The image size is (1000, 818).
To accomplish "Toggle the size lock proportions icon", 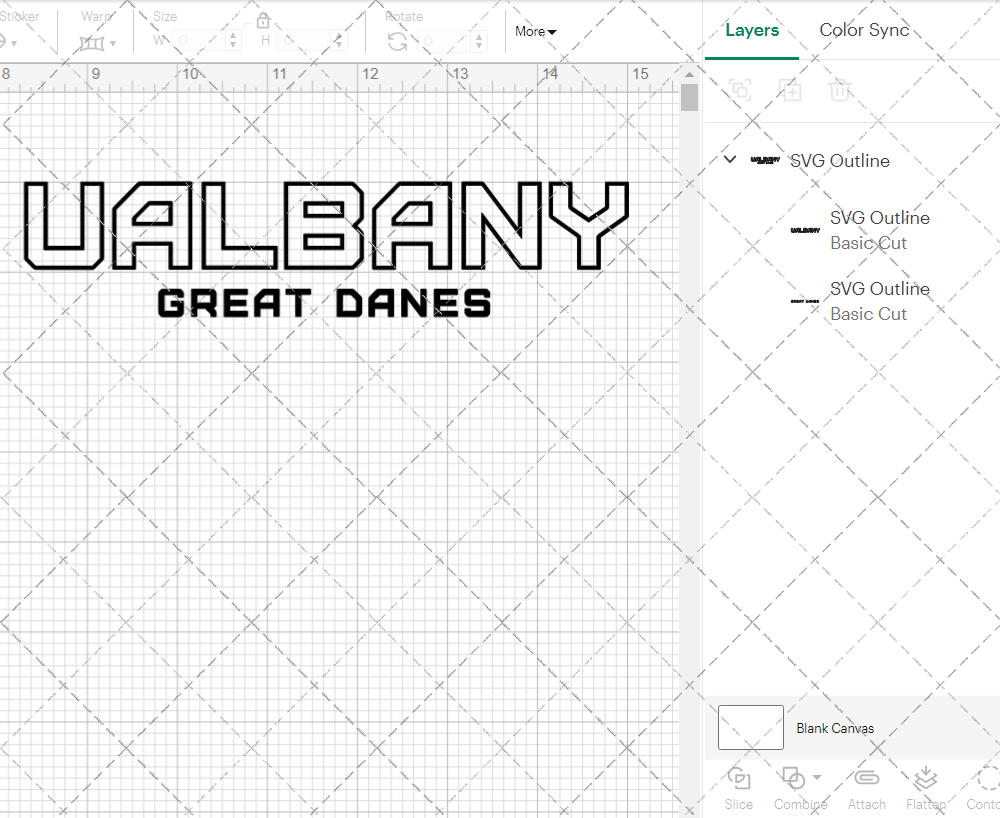I will [x=263, y=20].
